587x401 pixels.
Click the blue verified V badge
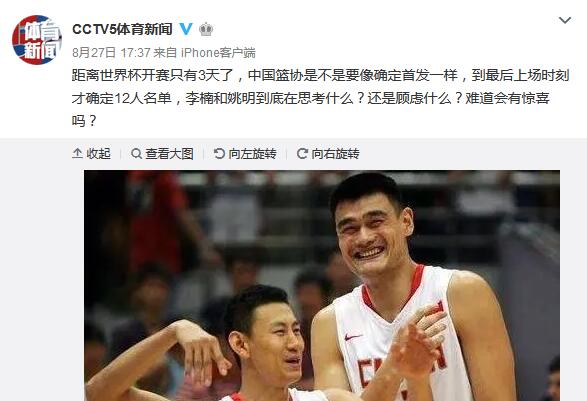pyautogui.click(x=186, y=29)
